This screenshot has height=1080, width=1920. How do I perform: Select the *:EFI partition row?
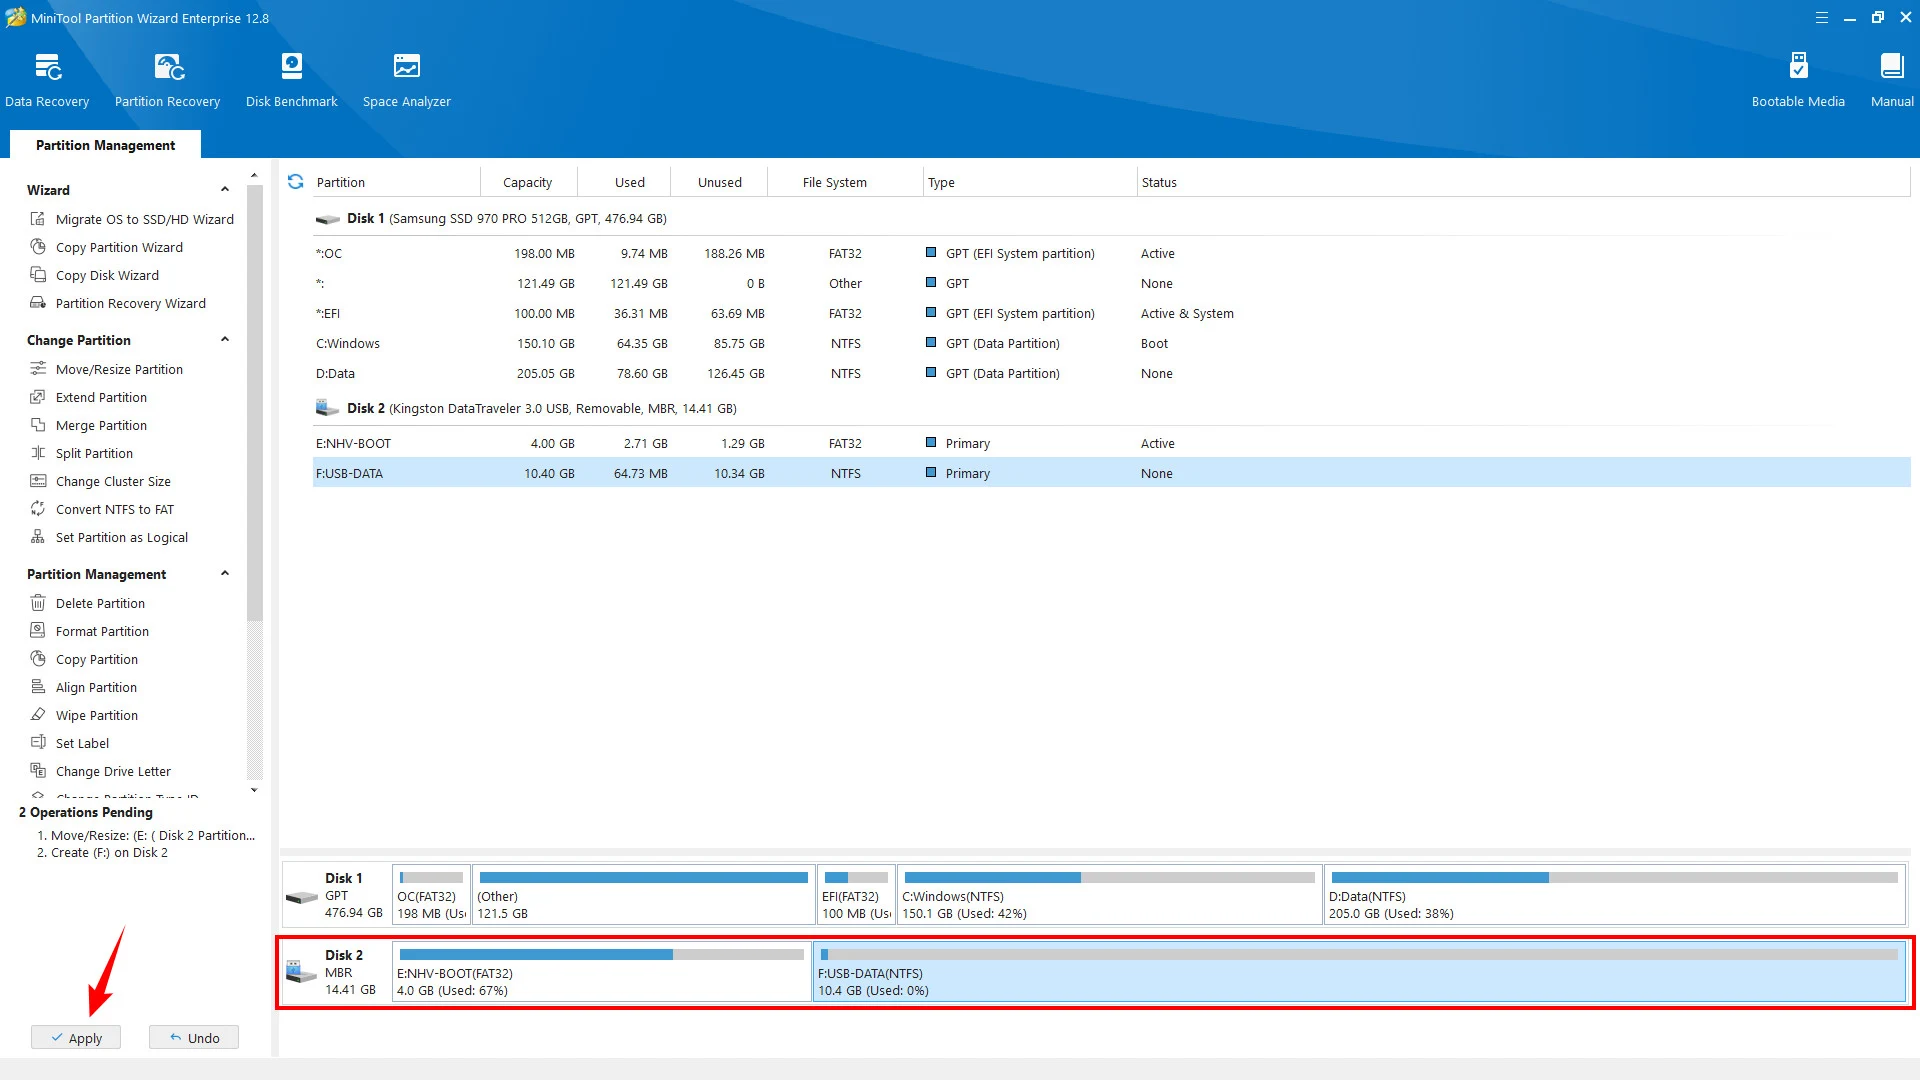point(1111,314)
